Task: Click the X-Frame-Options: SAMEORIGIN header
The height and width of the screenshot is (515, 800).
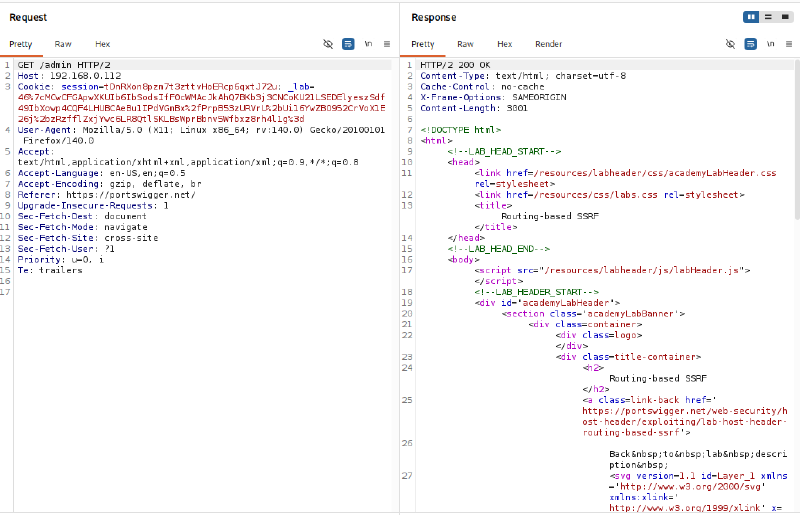Action: tap(493, 97)
